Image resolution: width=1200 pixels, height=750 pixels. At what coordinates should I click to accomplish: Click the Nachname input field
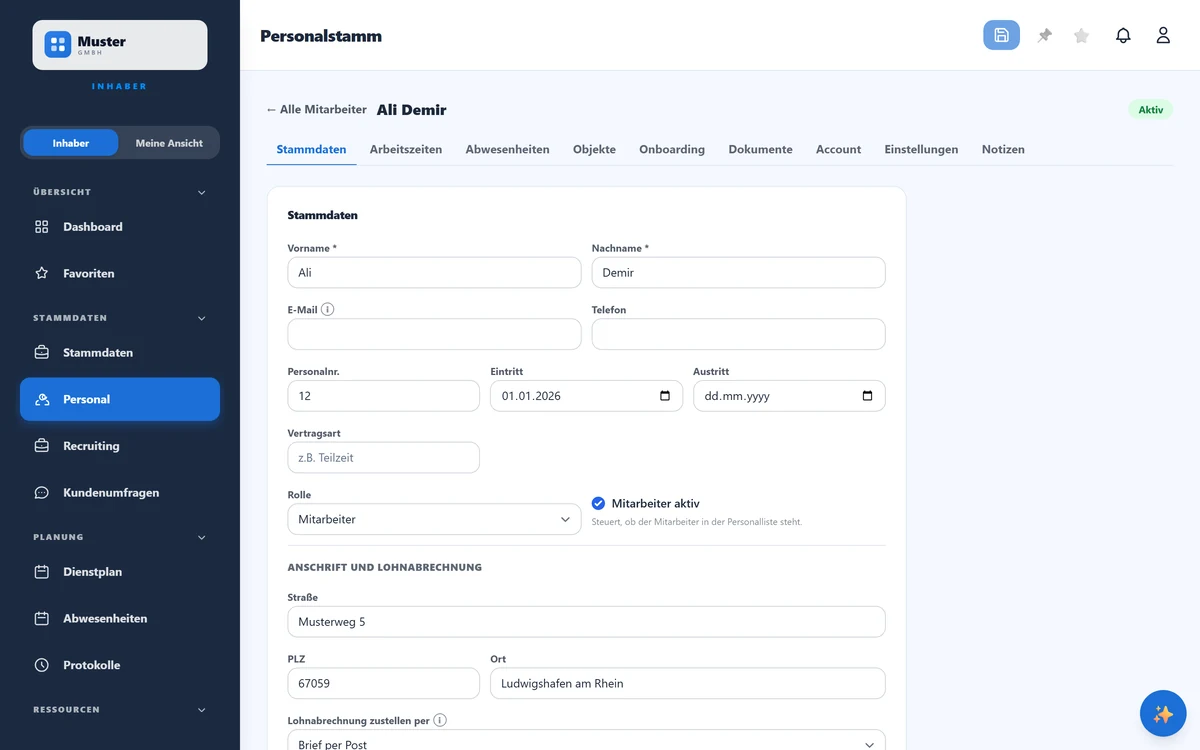(738, 272)
